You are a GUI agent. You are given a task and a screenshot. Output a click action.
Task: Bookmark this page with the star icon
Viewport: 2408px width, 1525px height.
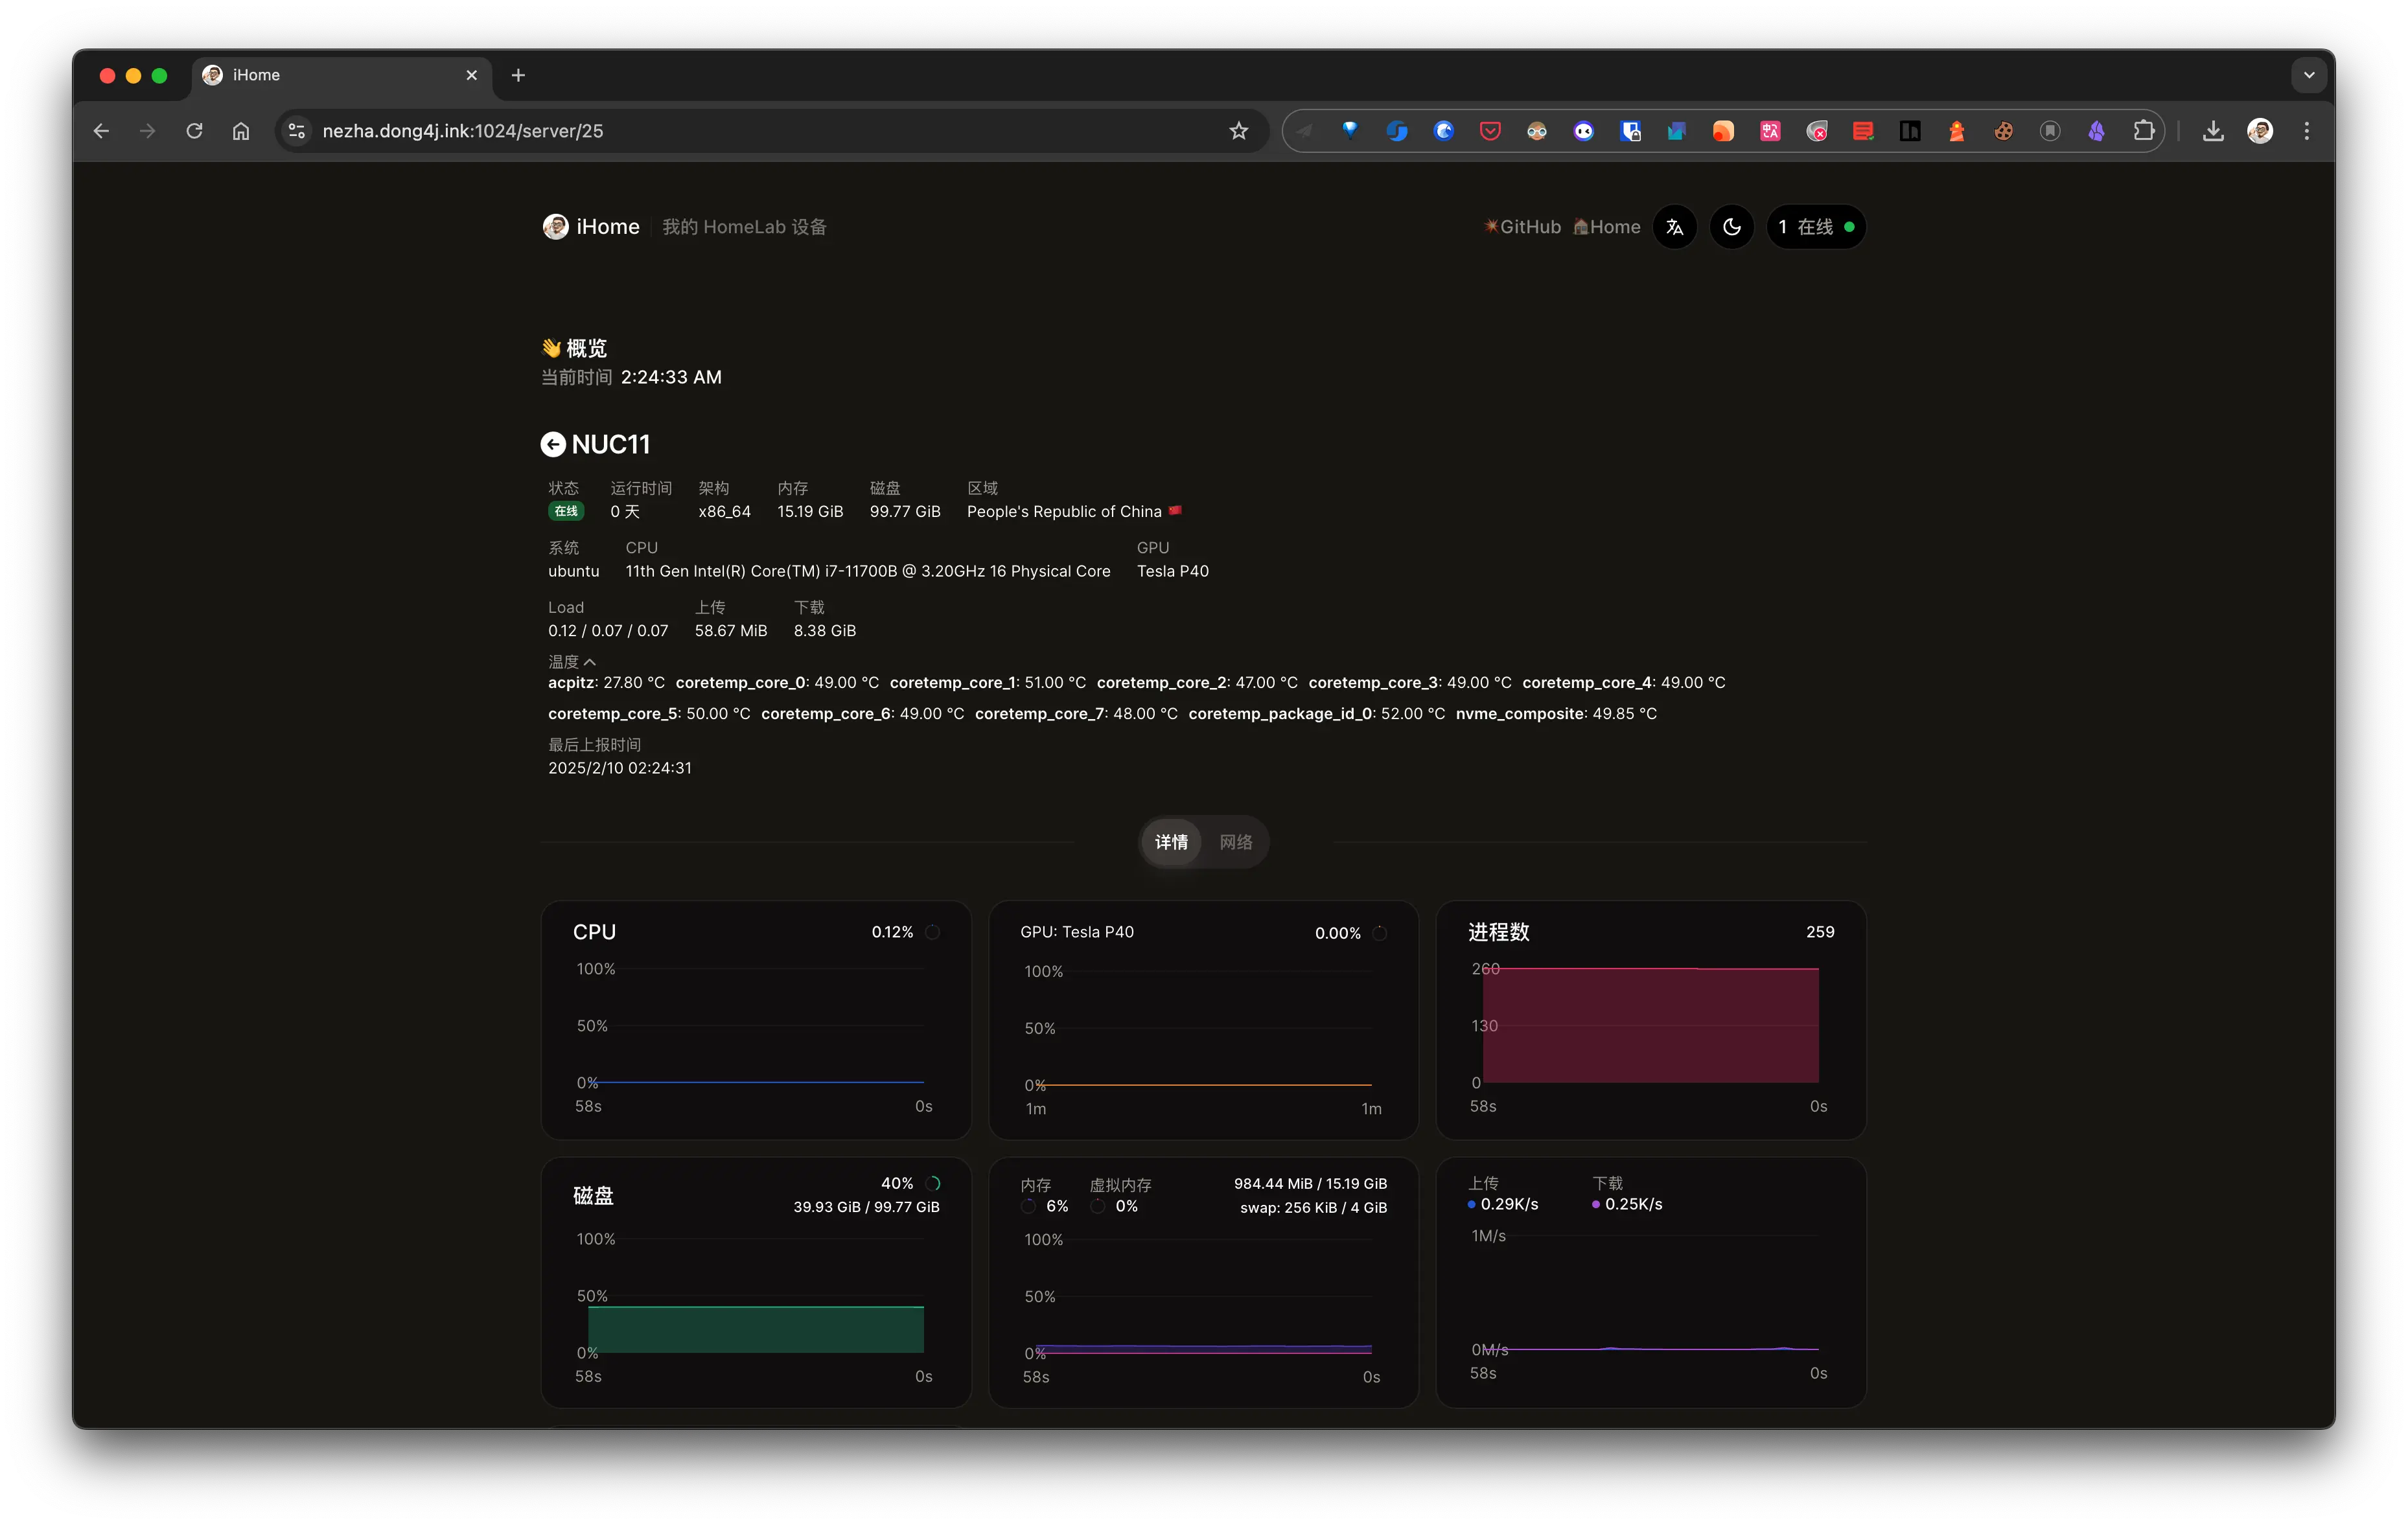(1239, 131)
